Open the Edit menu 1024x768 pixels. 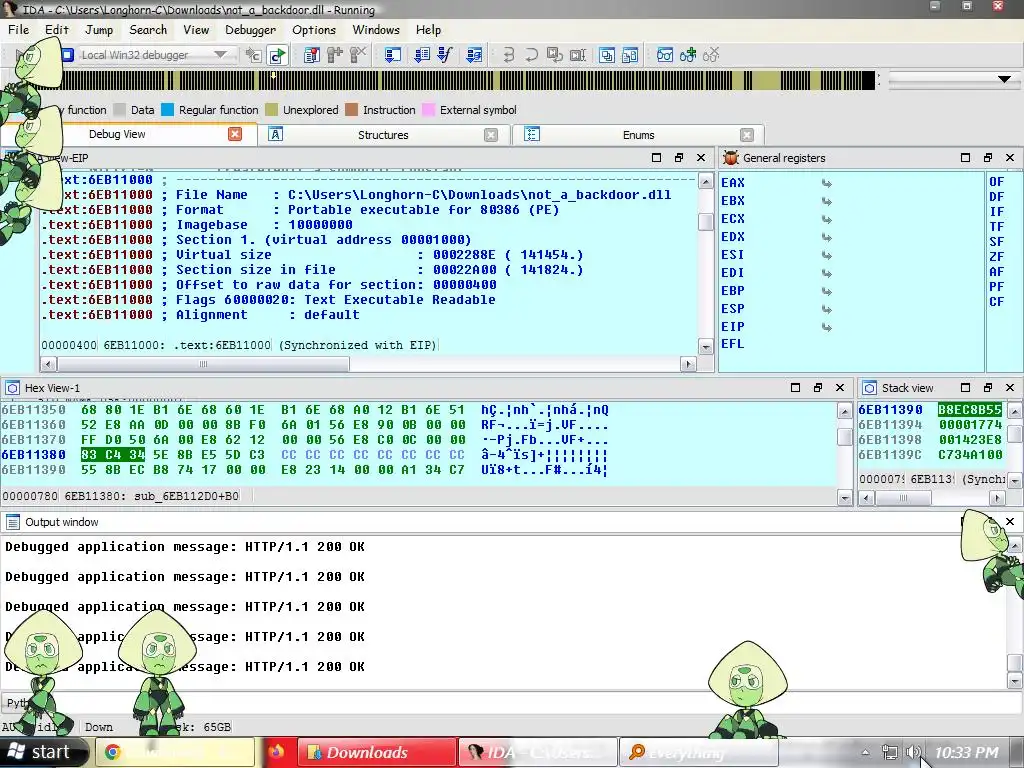tap(57, 30)
